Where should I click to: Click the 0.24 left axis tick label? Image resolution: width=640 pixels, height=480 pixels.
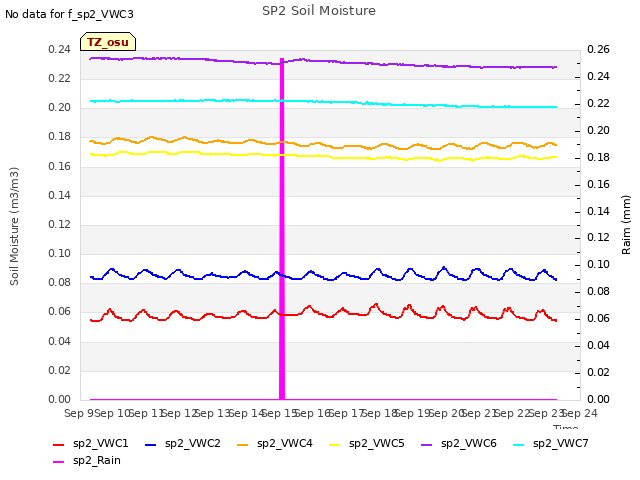[x=60, y=49]
